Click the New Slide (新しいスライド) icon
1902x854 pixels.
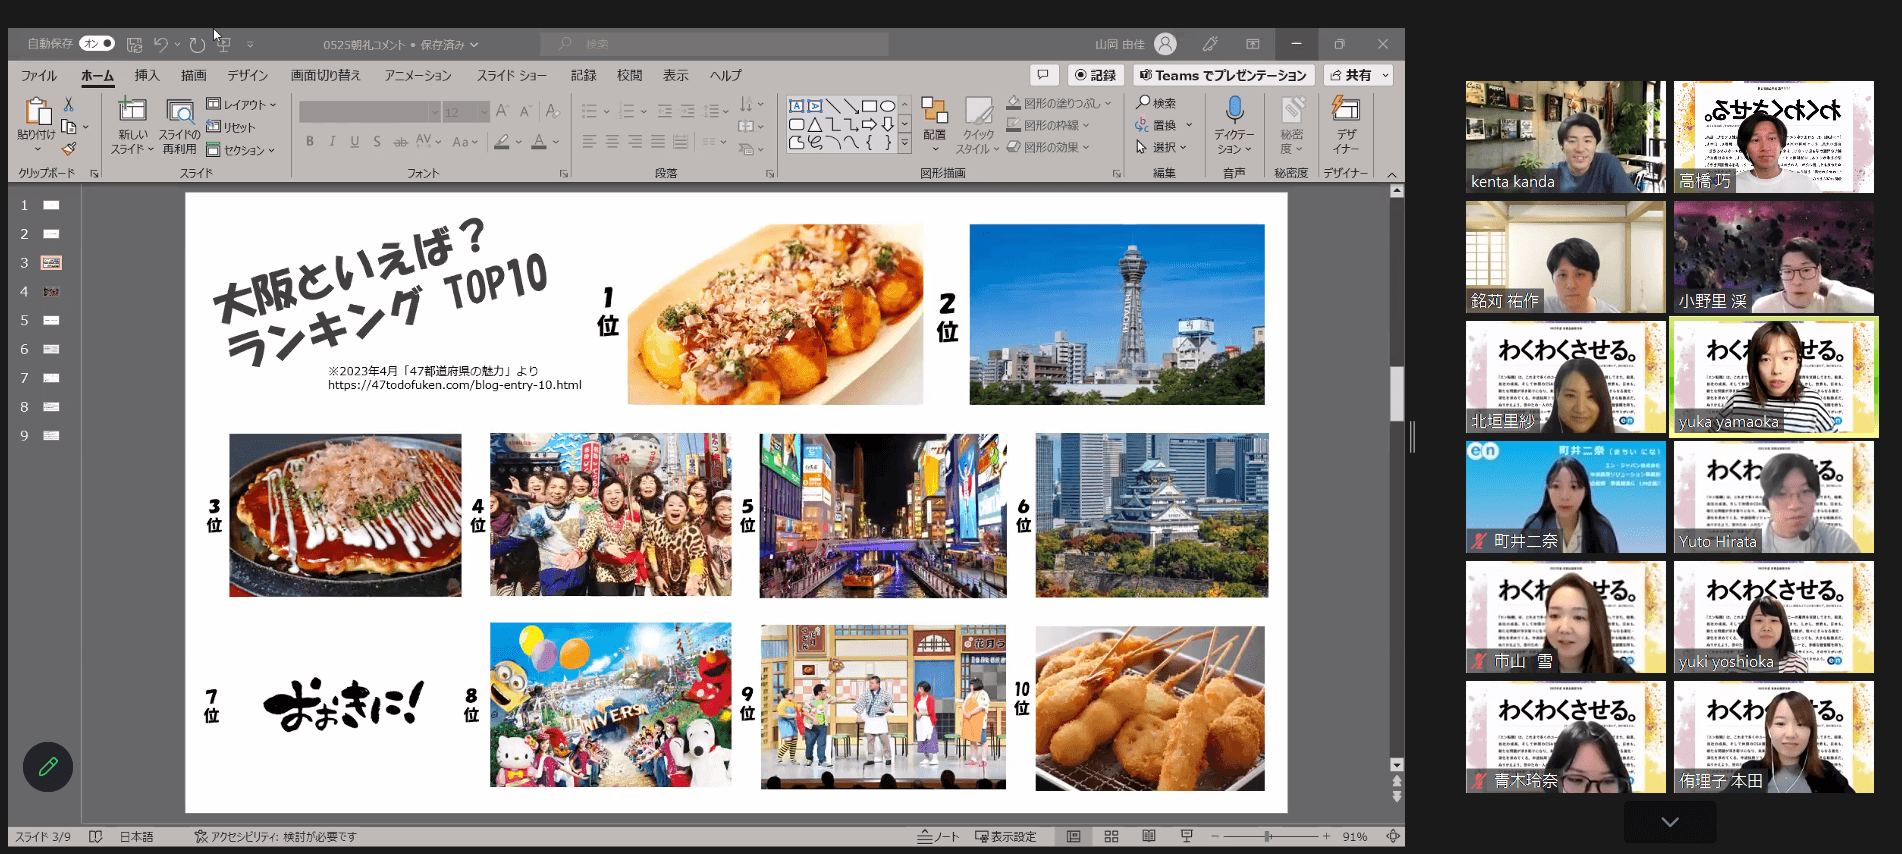pos(132,112)
